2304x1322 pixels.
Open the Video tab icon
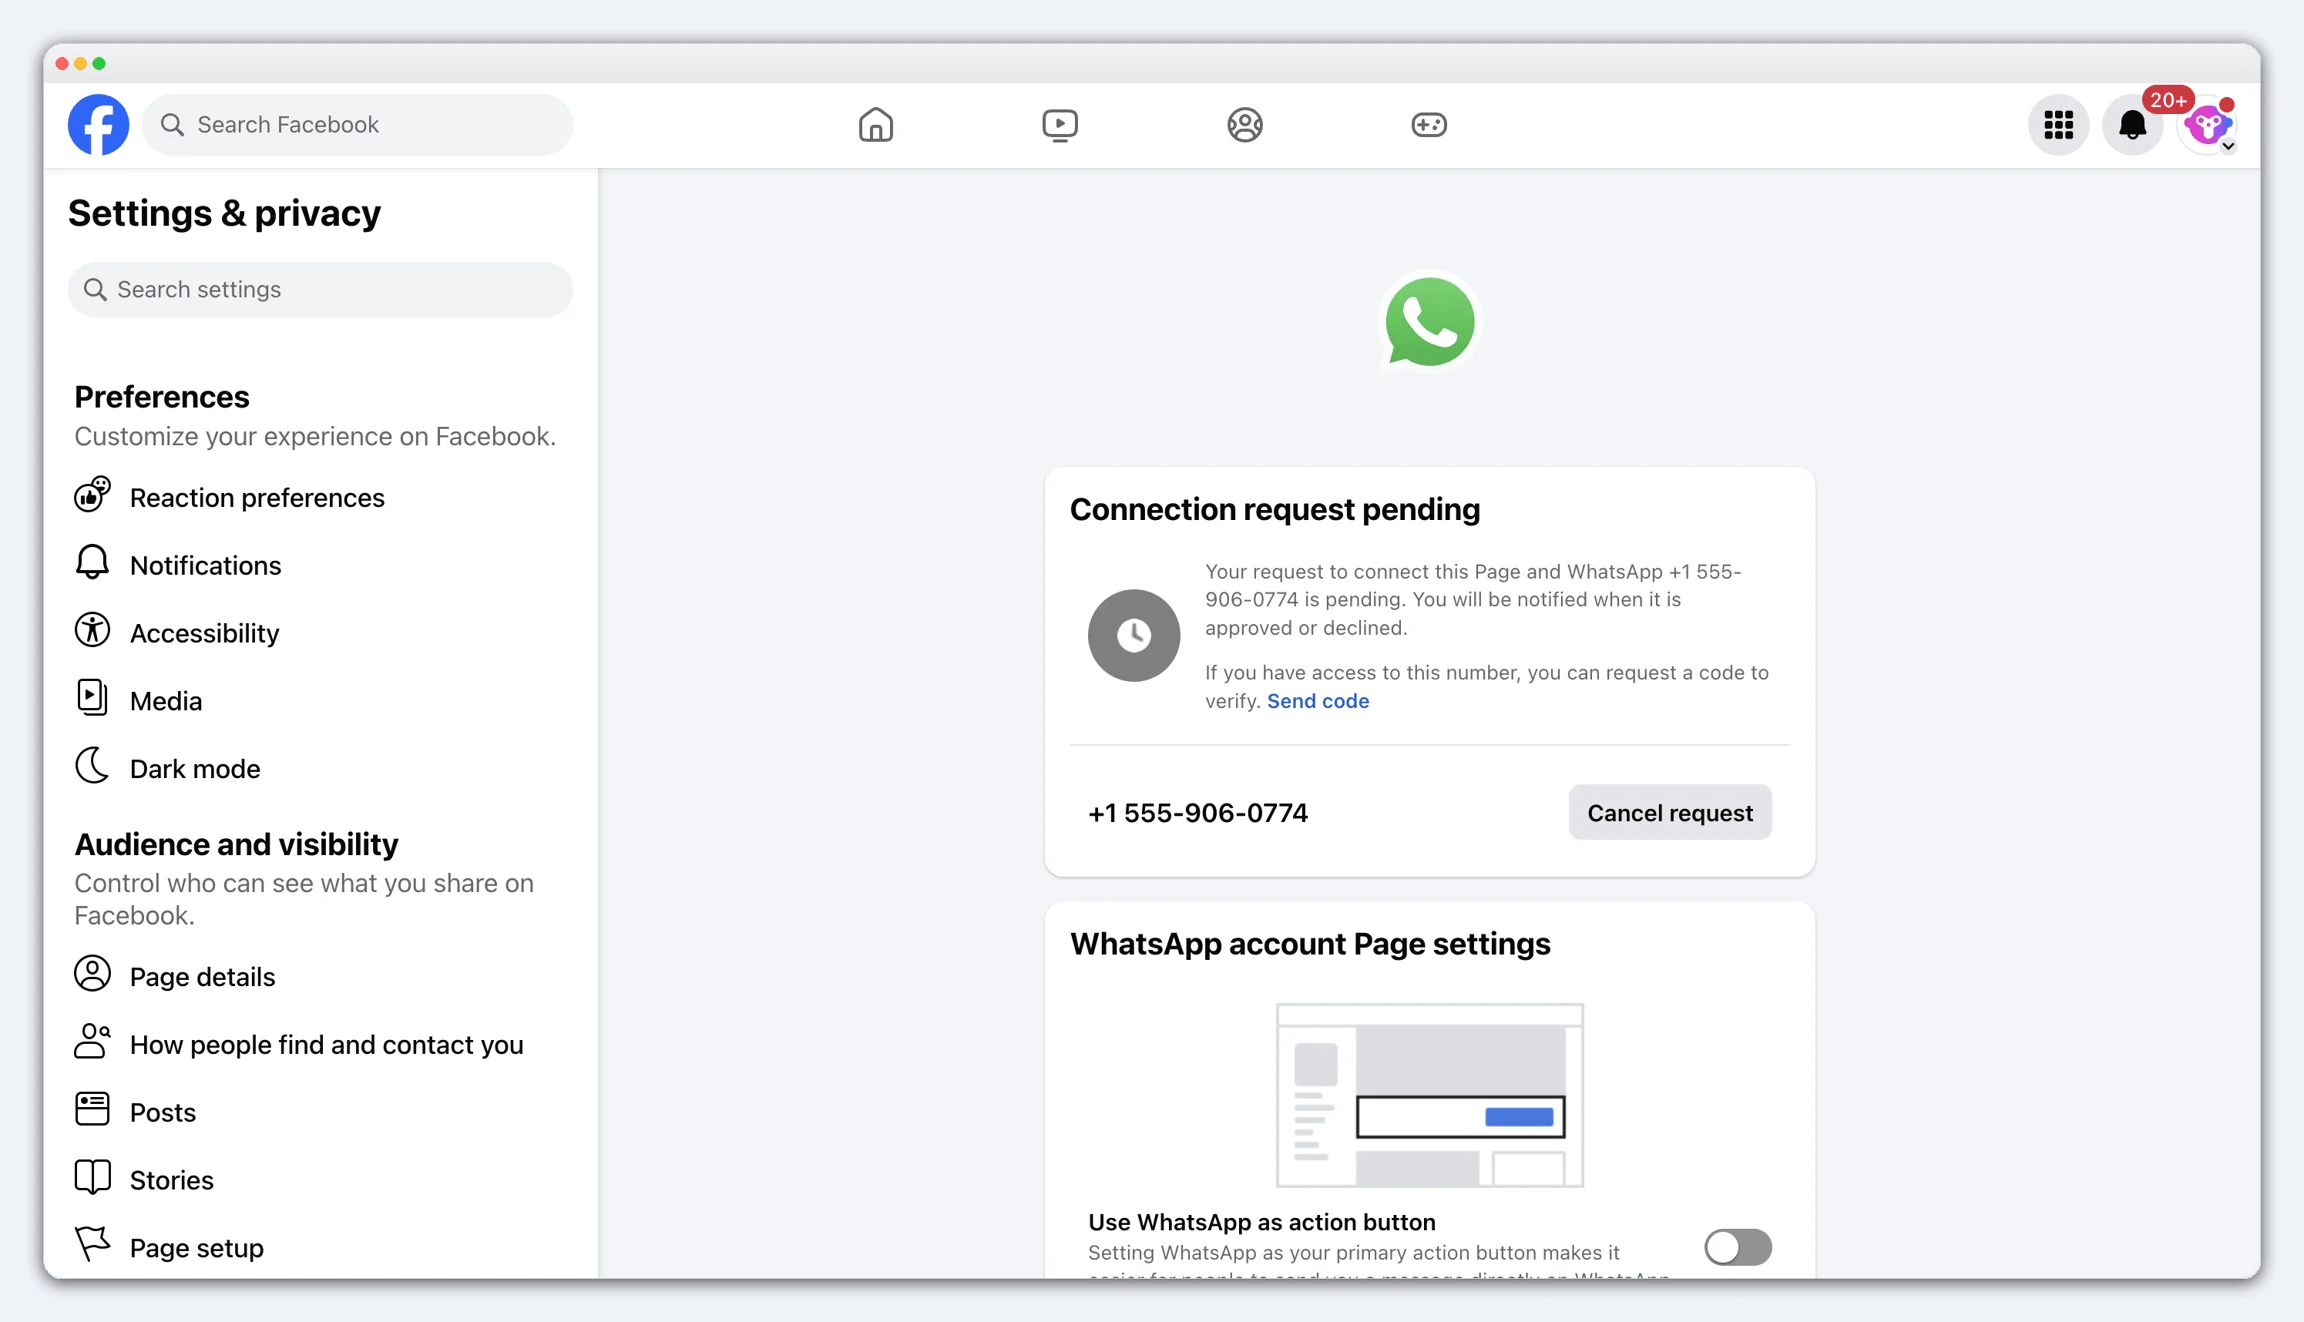pos(1060,125)
